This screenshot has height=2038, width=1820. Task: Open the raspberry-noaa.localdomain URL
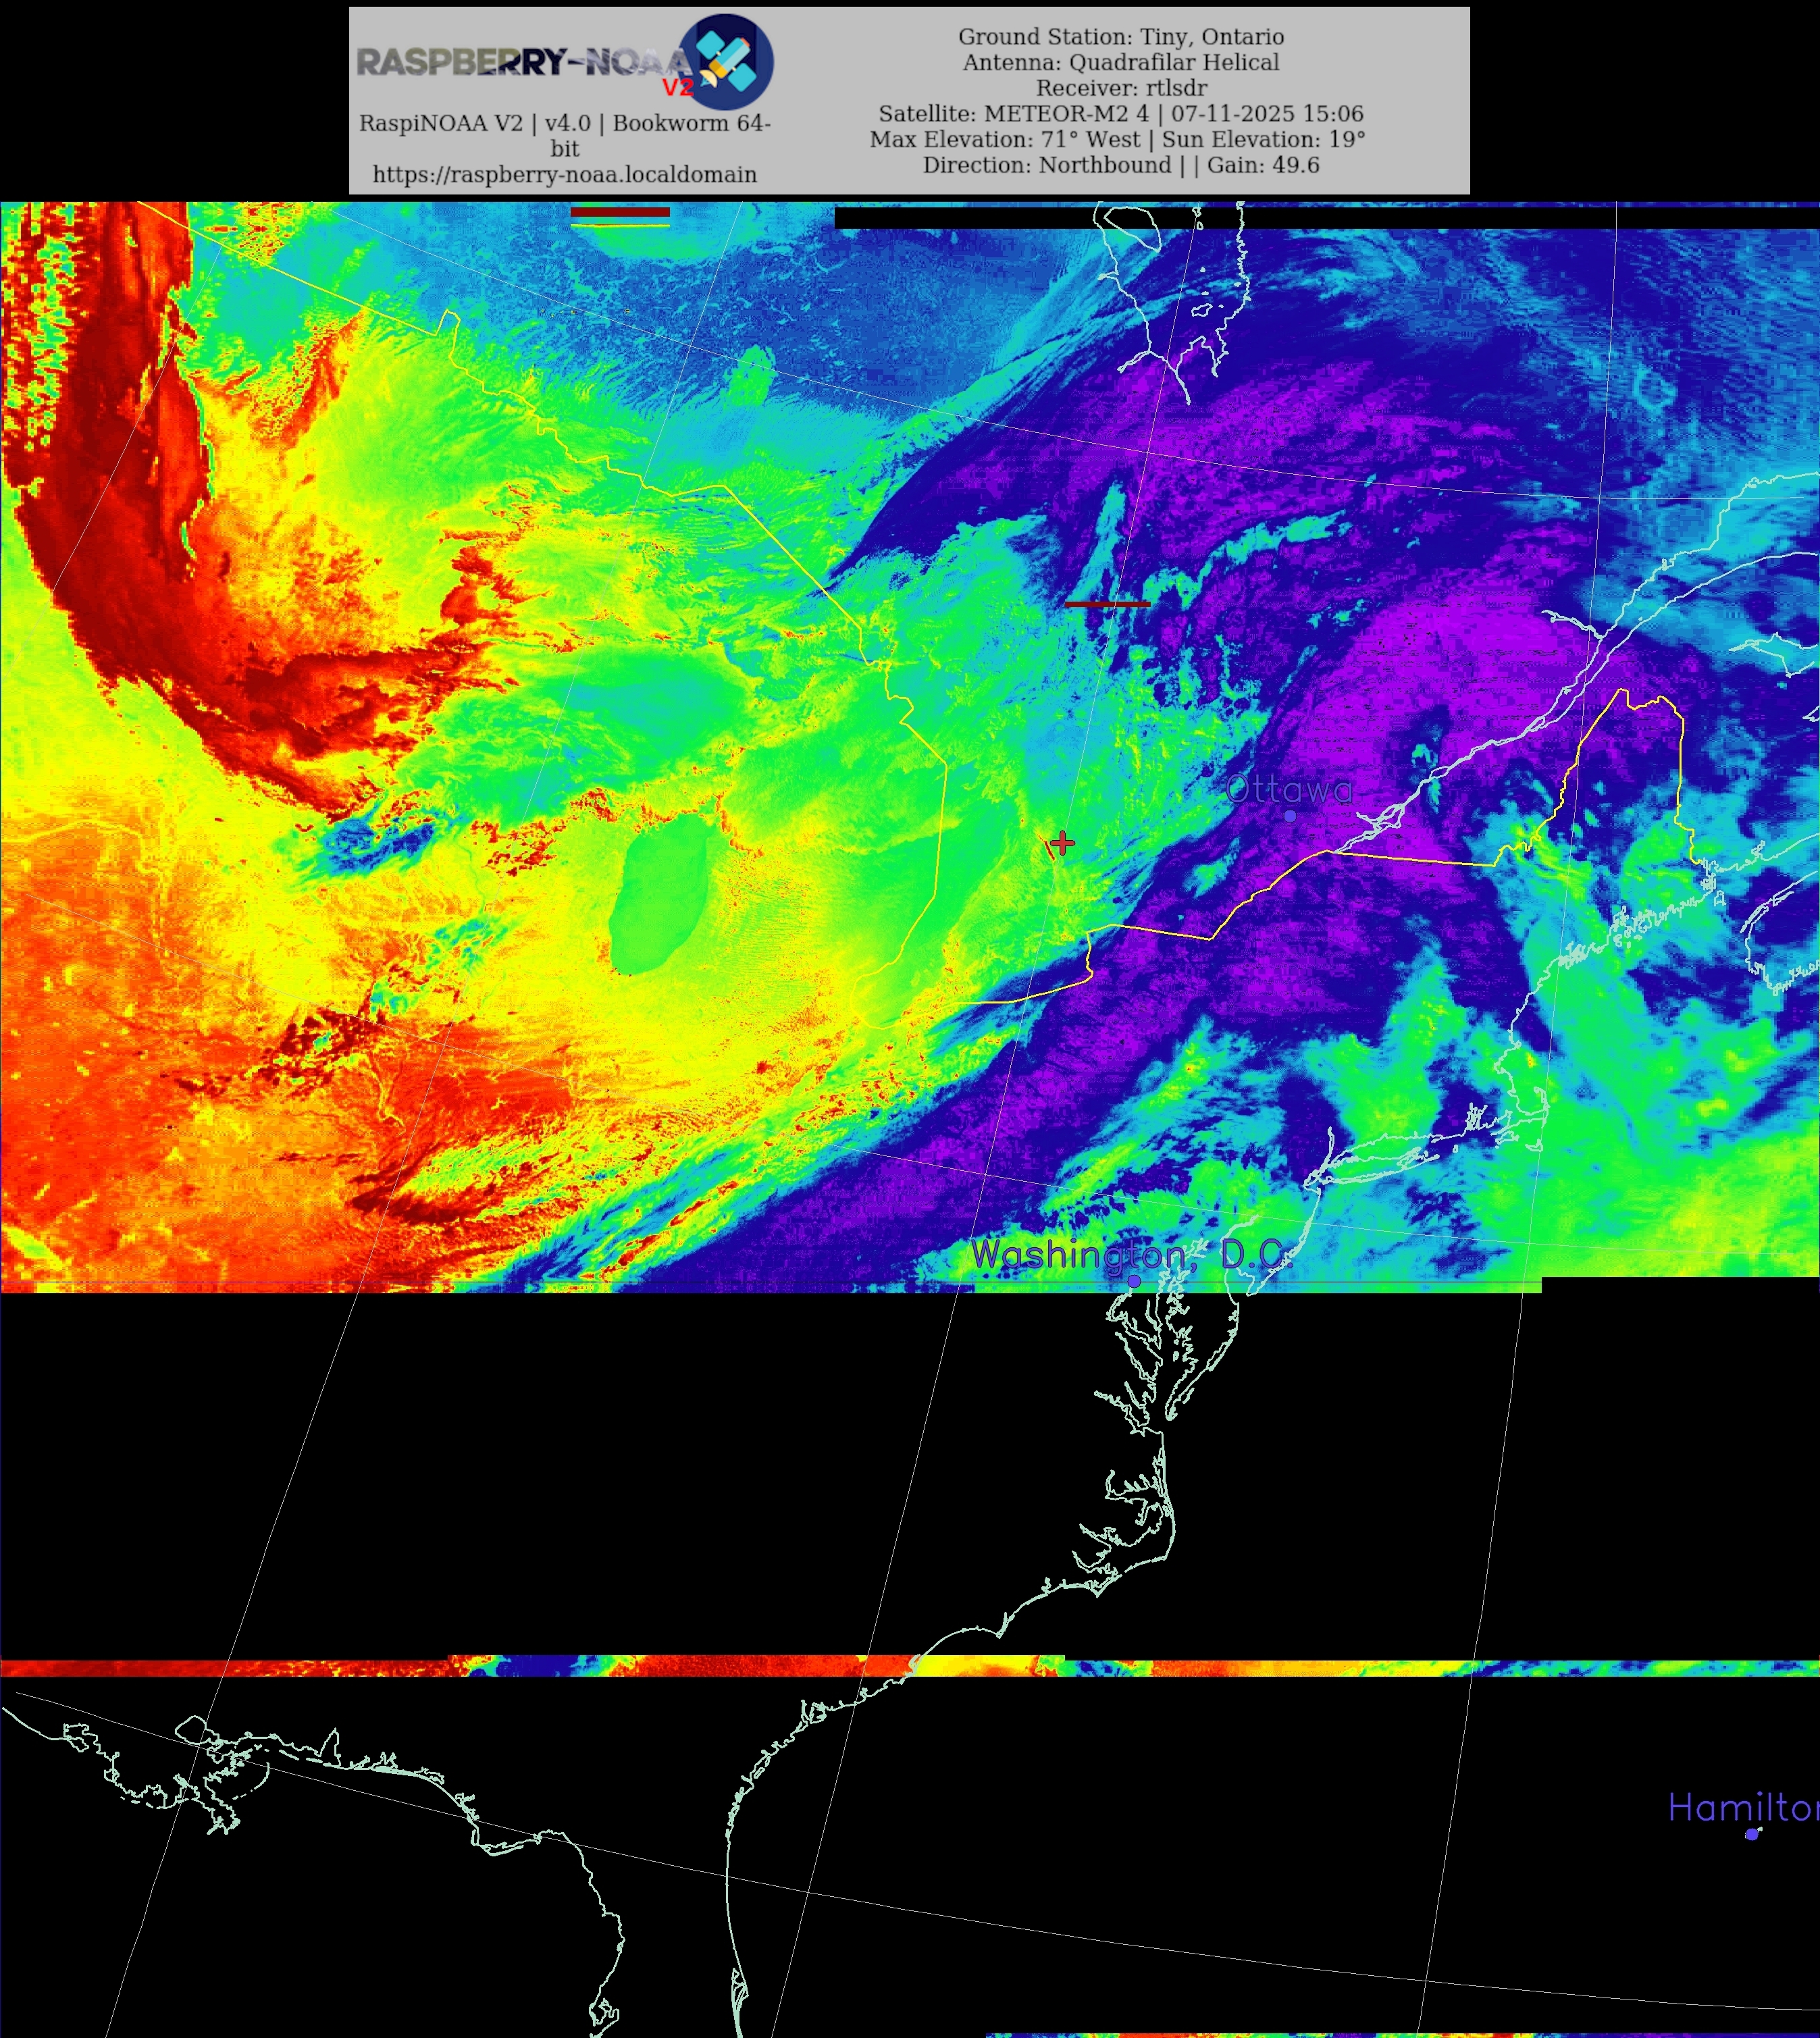coord(564,174)
